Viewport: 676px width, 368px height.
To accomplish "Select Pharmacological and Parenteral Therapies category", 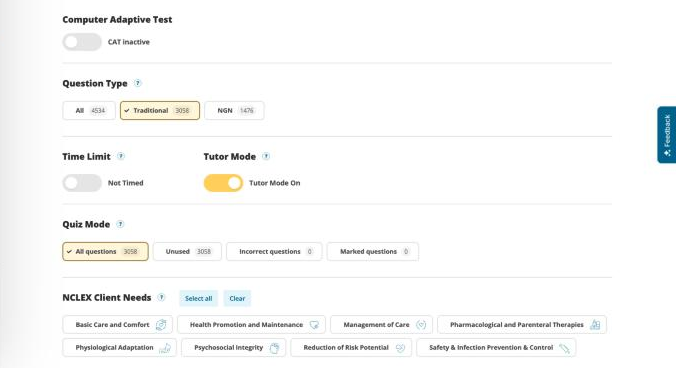I will coord(522,325).
